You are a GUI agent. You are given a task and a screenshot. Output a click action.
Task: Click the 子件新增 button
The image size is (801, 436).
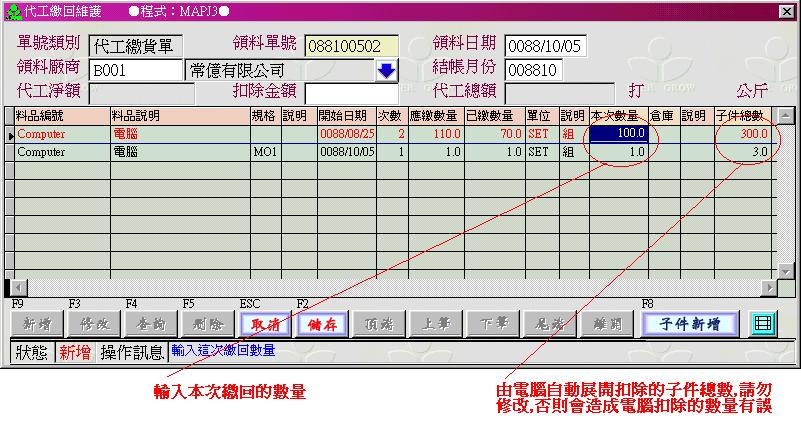click(x=690, y=324)
